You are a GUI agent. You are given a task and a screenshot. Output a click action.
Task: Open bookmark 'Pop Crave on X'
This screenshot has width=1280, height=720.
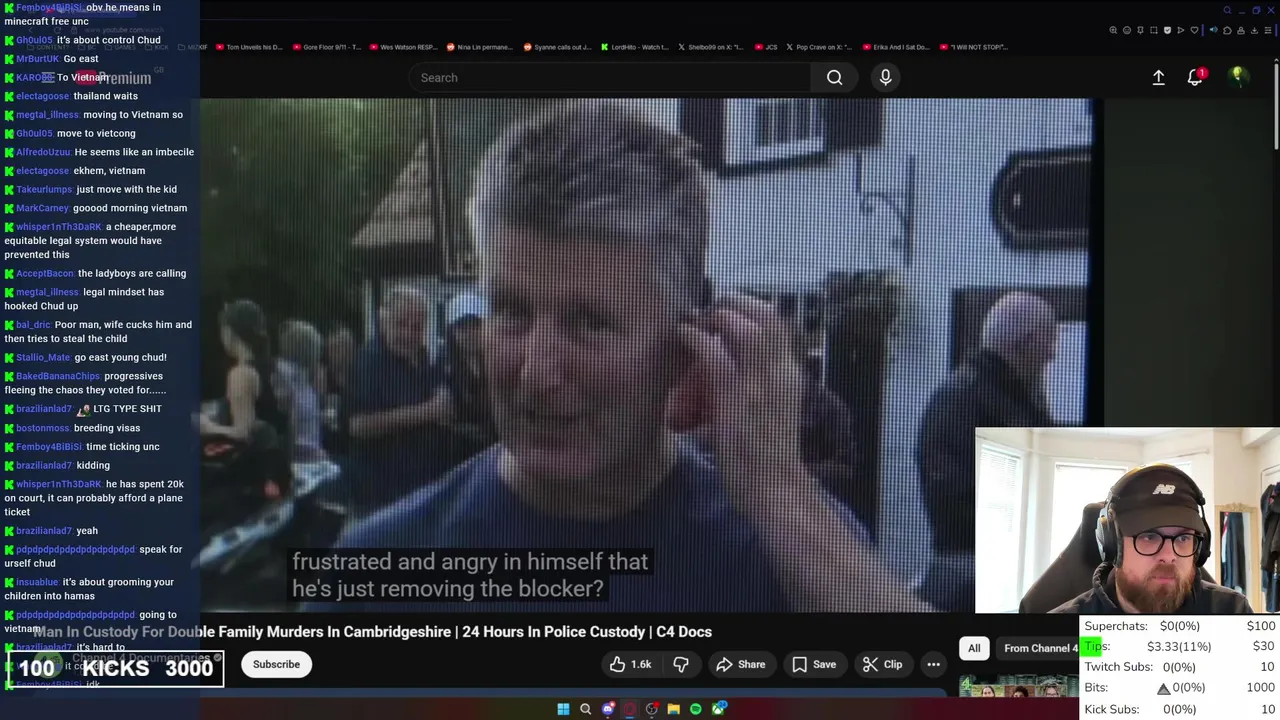click(x=819, y=47)
